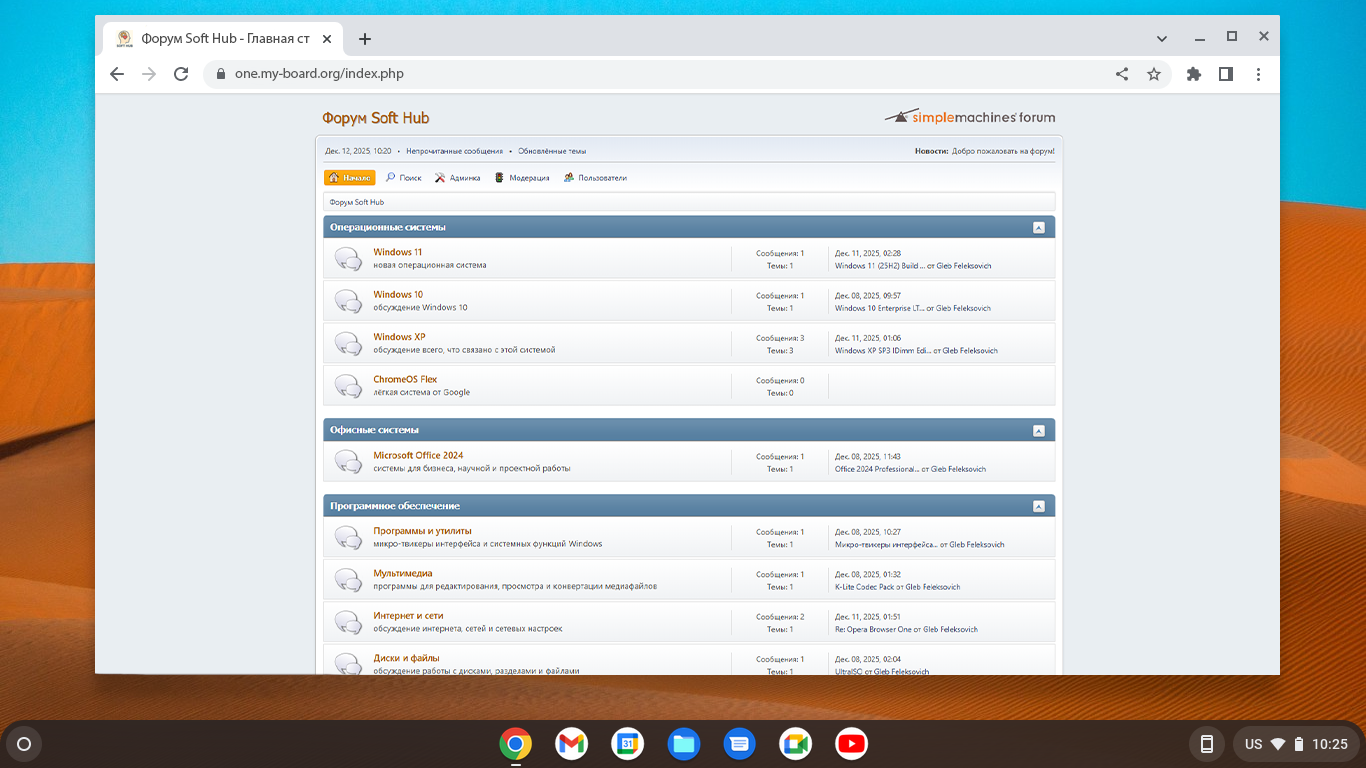Open the Files app from the shelf
1366x768 pixels.
click(x=684, y=744)
